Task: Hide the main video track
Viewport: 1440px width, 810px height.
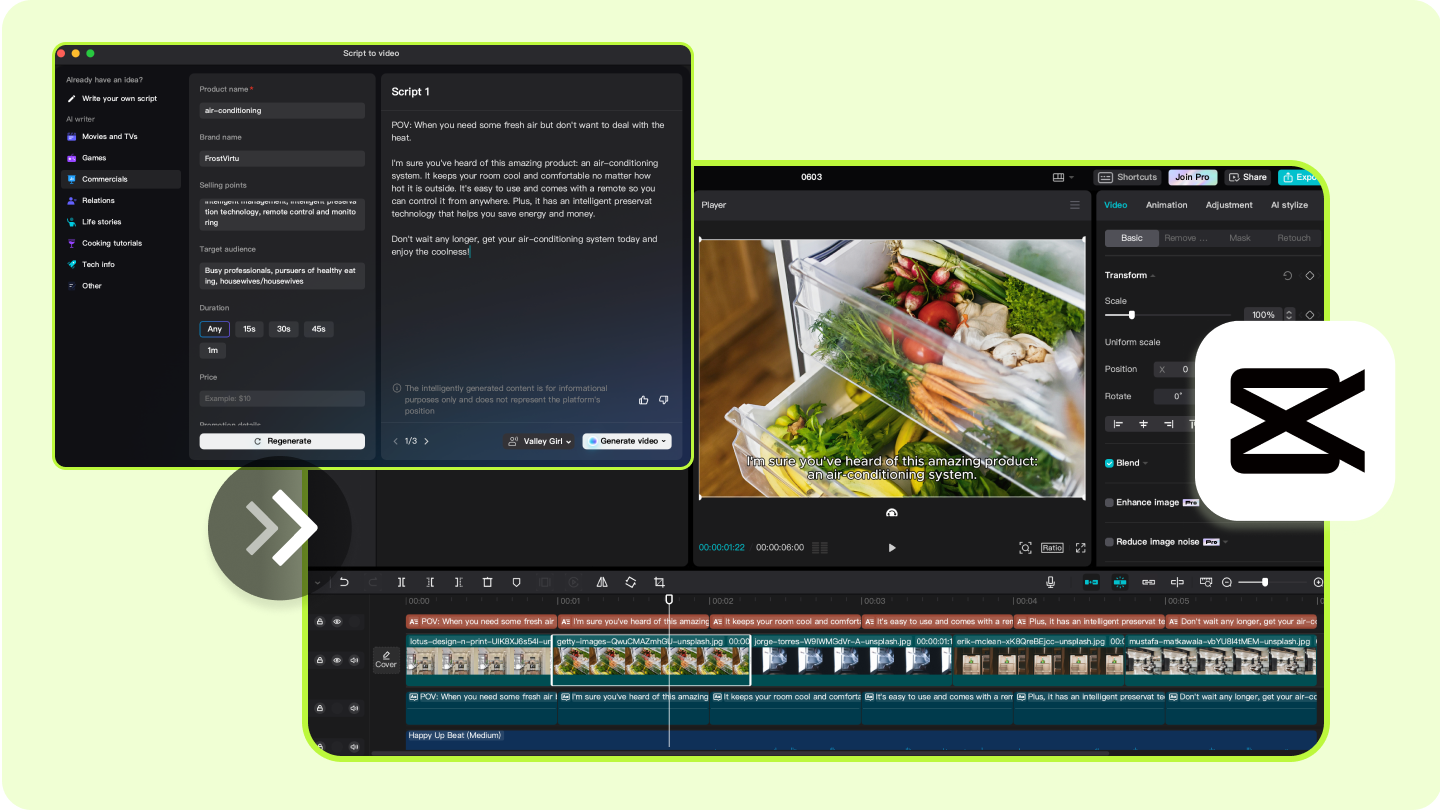Action: coord(337,660)
